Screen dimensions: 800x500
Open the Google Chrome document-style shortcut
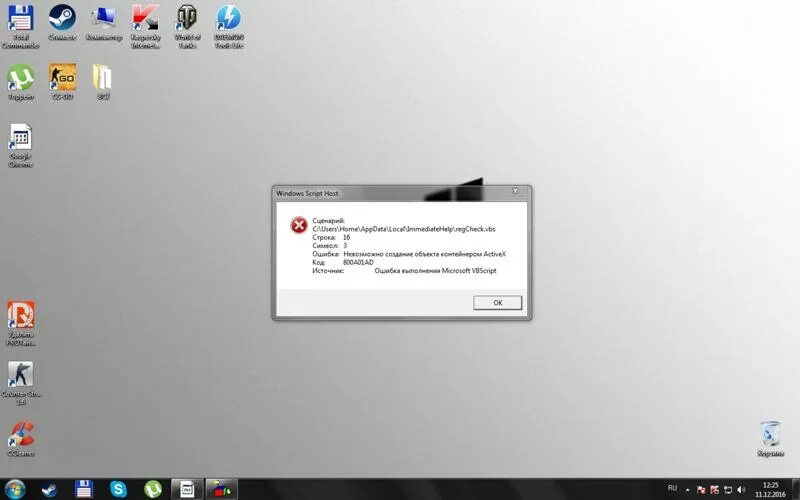click(x=20, y=145)
